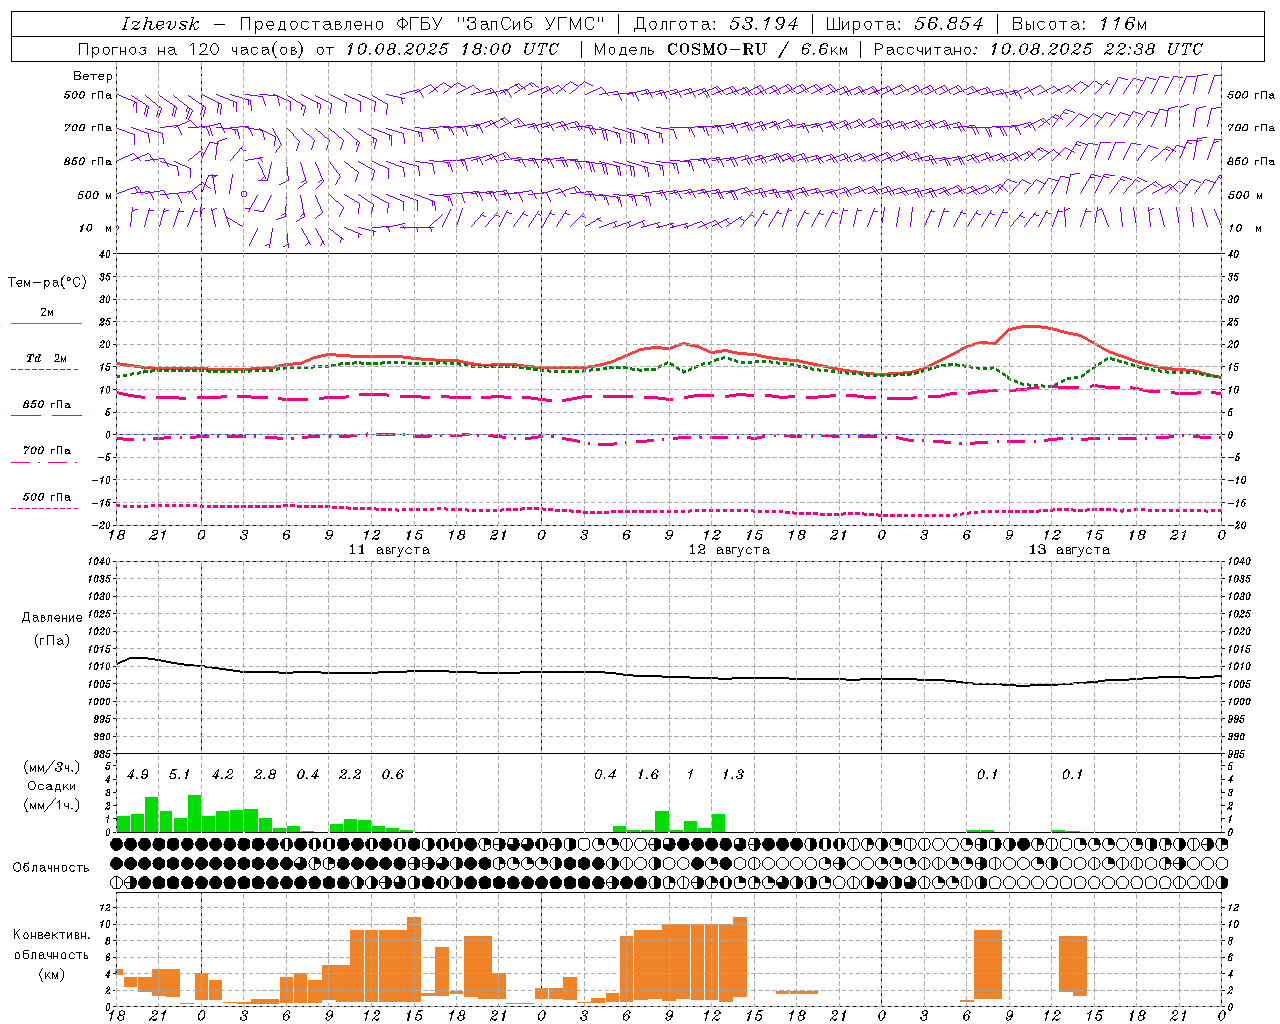Click the 0.6 precipitation value
The width and height of the screenshot is (1280, 1024).
(x=393, y=774)
